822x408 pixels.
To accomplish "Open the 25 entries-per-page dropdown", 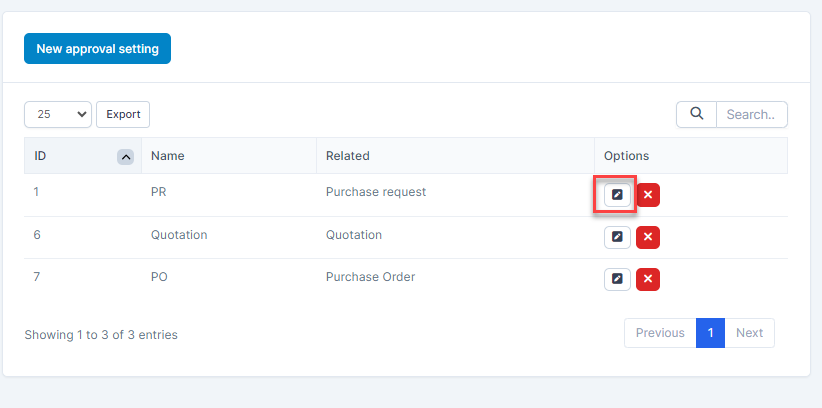I will (58, 114).
